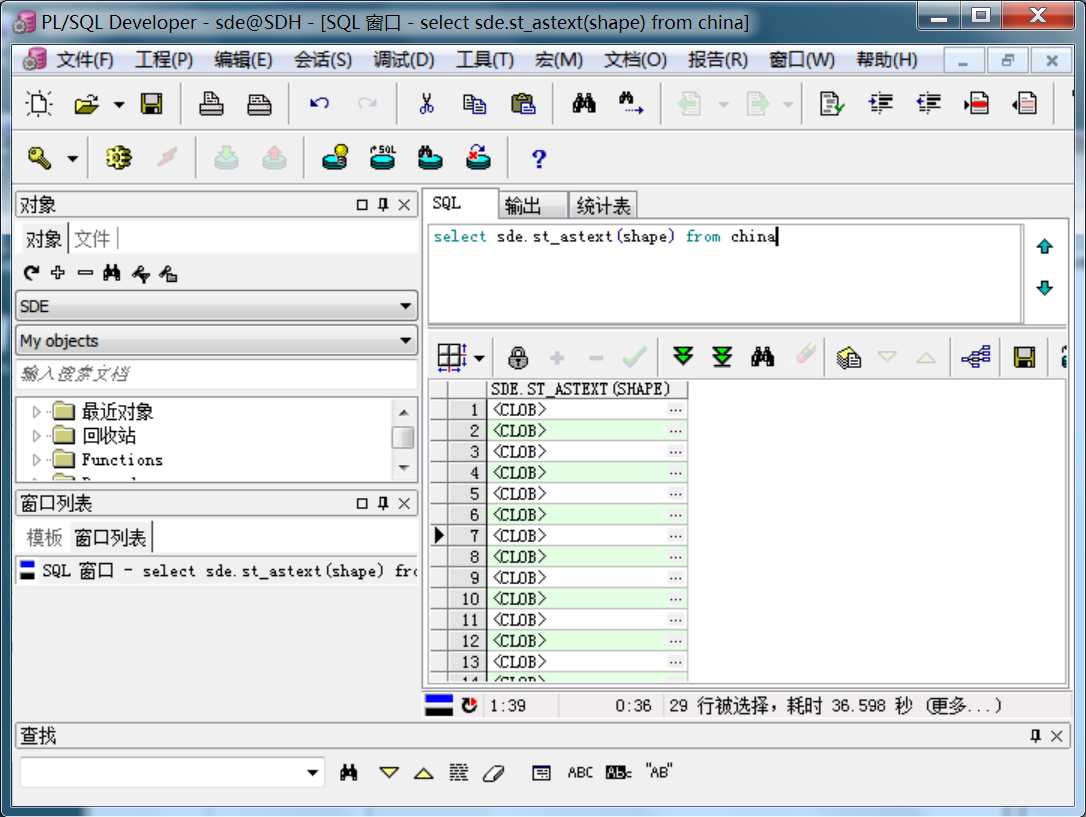Click the Paste clipboard icon
Screen dimensions: 1086x817
[x=523, y=104]
